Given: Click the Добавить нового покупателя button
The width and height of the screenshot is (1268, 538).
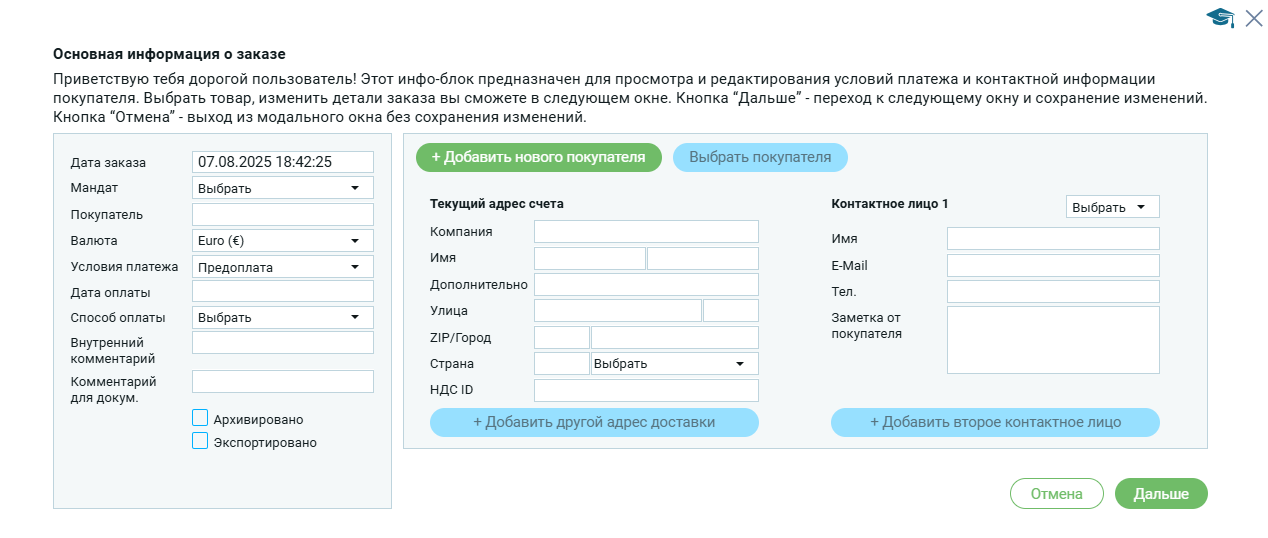Looking at the screenshot, I should [x=538, y=157].
